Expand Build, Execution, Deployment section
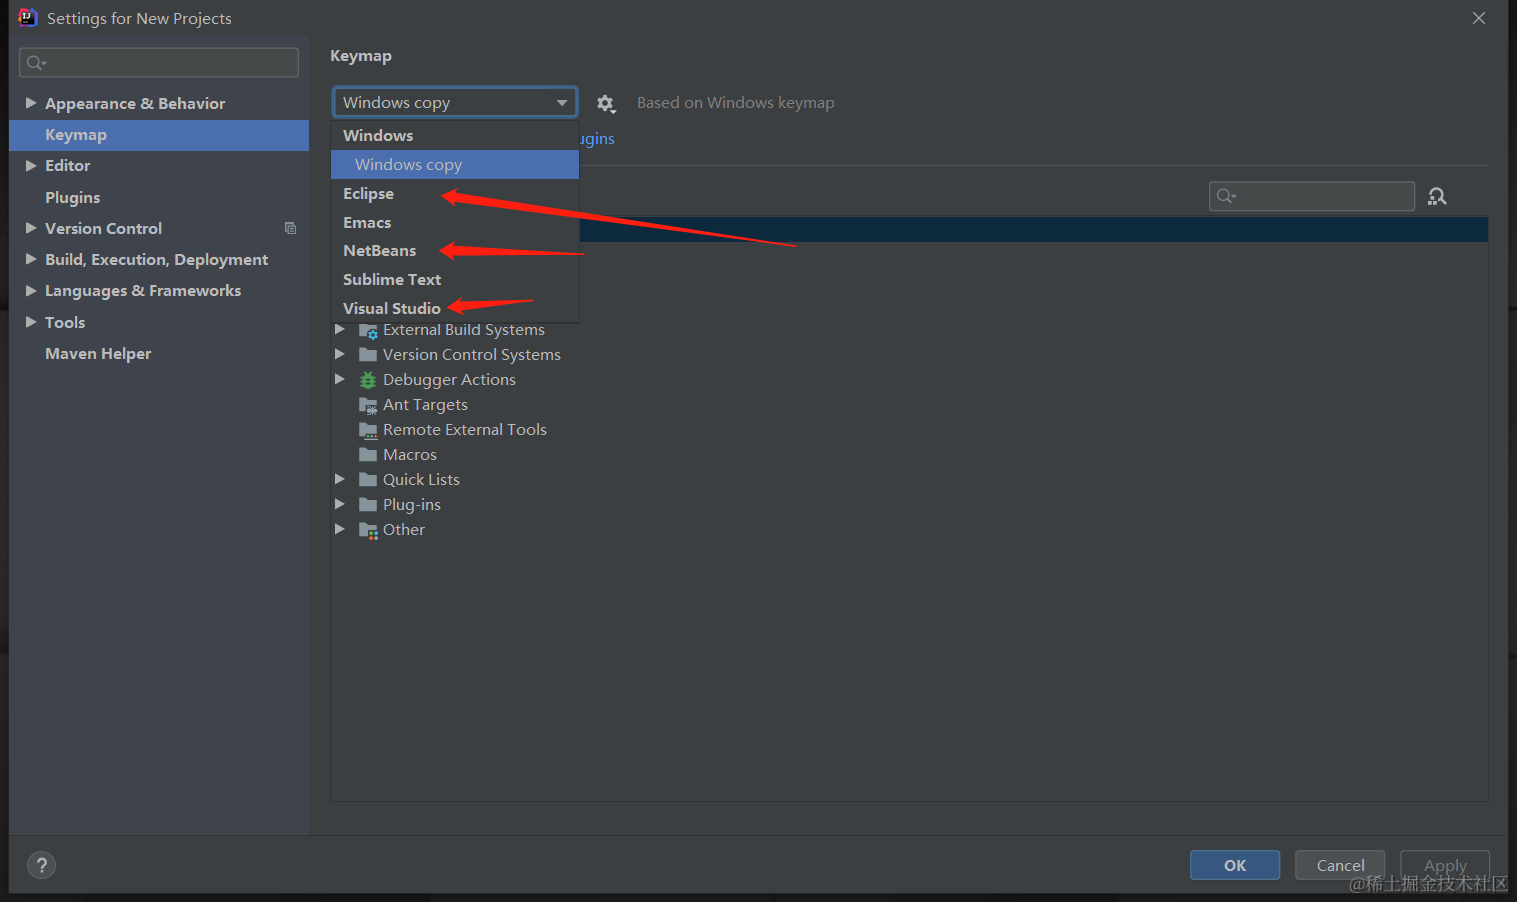1517x902 pixels. [x=31, y=259]
